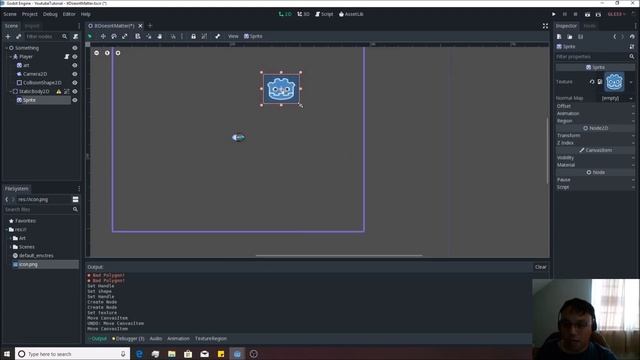640x360 pixels.
Task: Load existing resource in Inspector
Action: pyautogui.click(x=570, y=37)
